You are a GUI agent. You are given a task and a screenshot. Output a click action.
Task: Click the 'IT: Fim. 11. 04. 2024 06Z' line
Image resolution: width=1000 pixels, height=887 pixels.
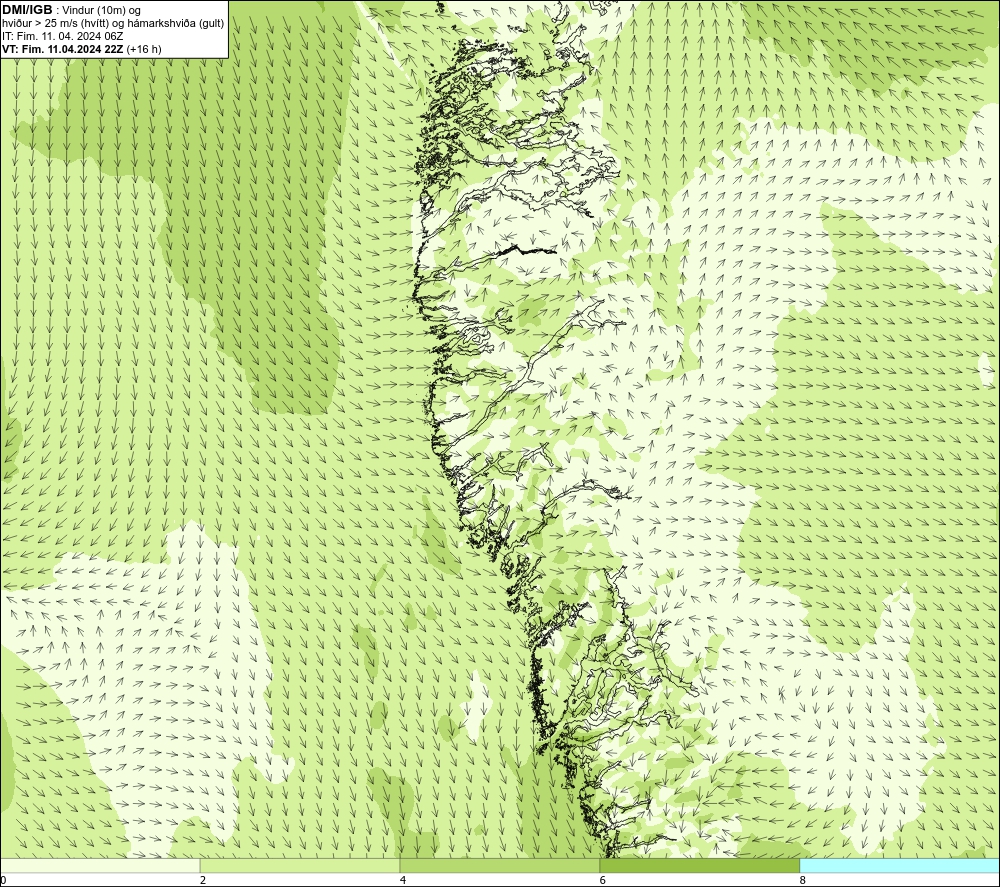(62, 36)
